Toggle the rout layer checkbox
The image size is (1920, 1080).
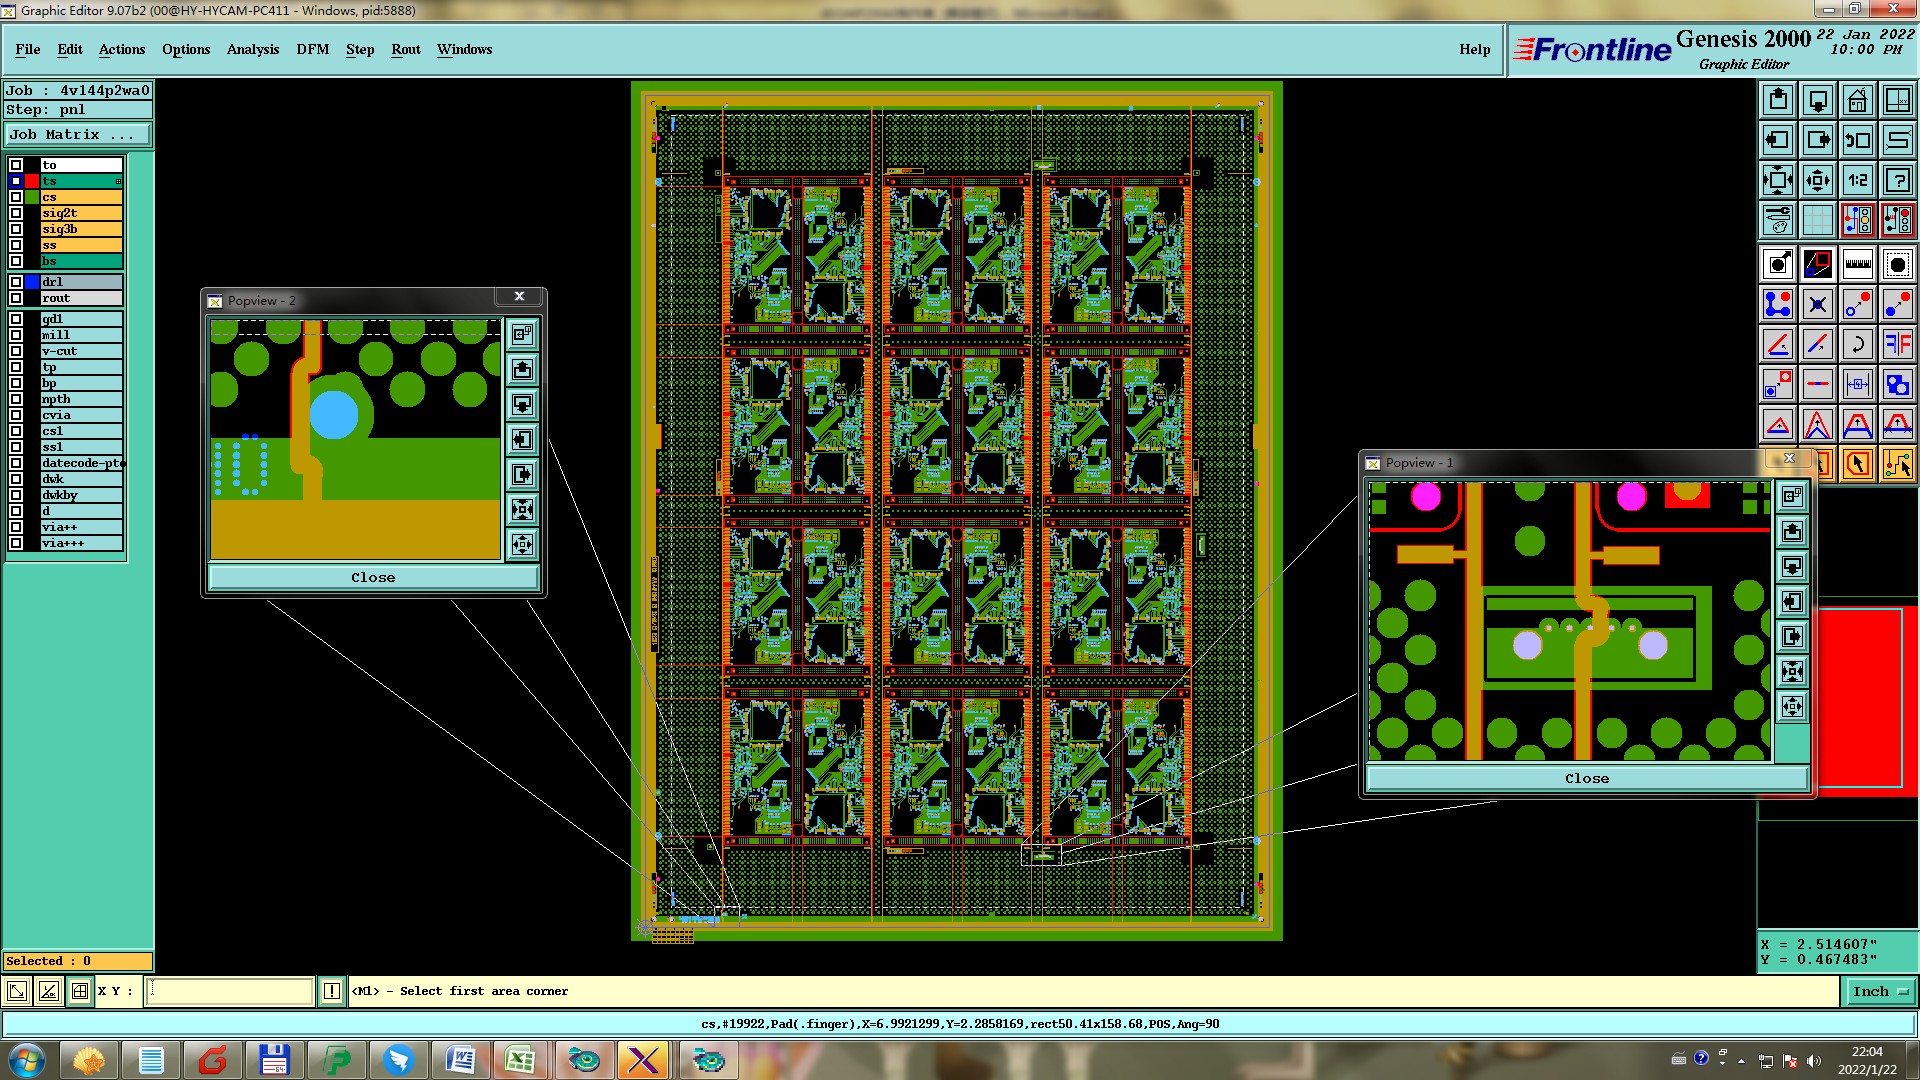point(16,298)
